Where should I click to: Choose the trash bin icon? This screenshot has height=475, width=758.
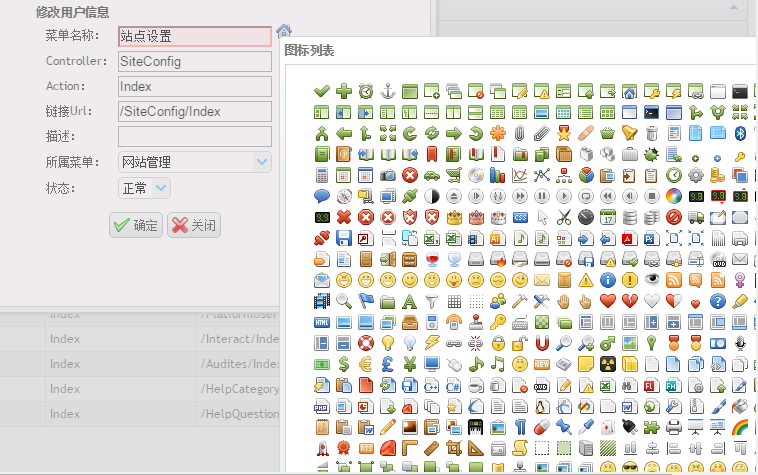[x=652, y=133]
